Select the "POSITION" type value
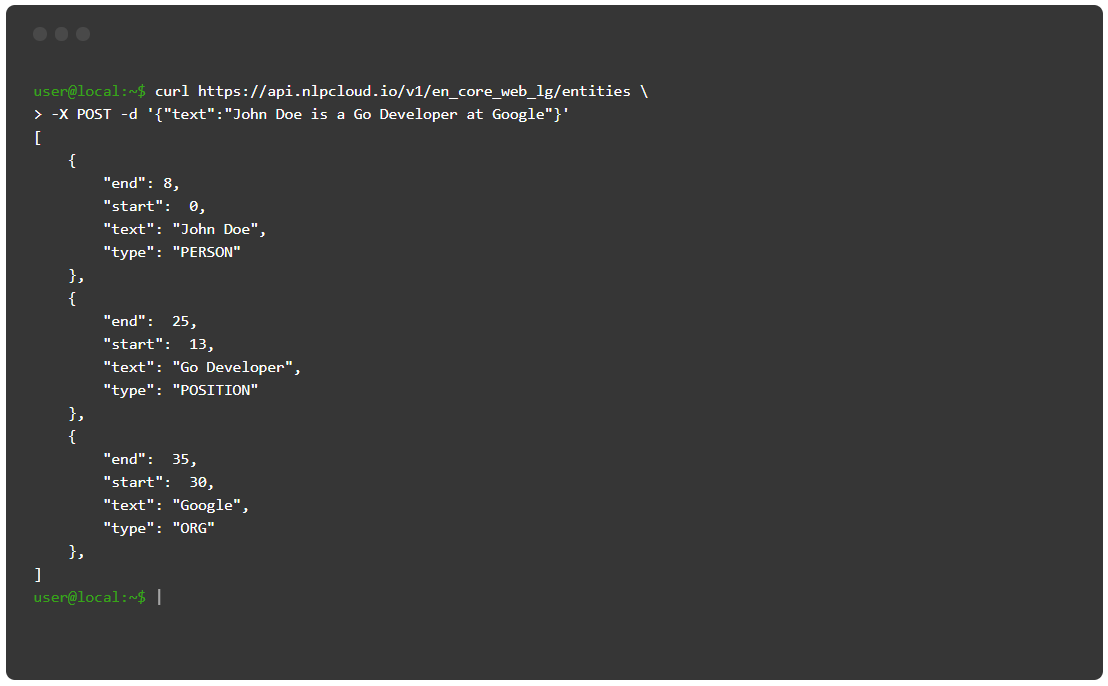 (215, 390)
